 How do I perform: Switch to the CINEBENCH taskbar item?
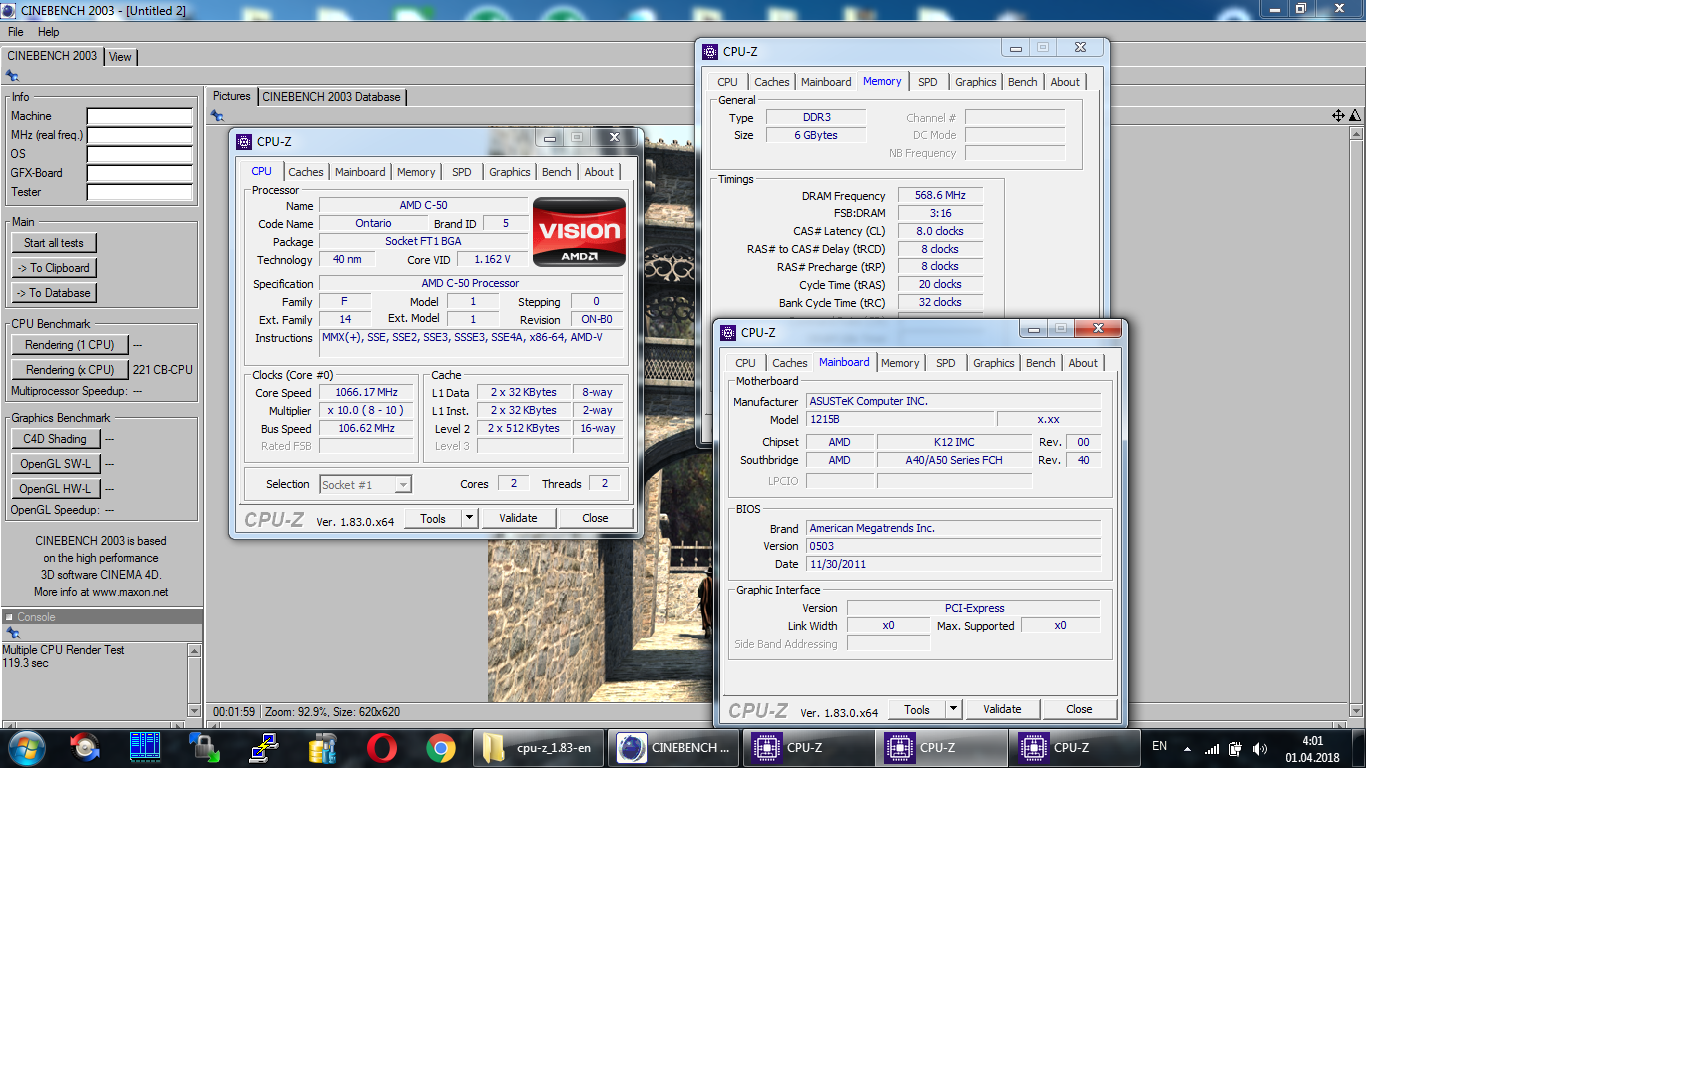click(x=674, y=748)
